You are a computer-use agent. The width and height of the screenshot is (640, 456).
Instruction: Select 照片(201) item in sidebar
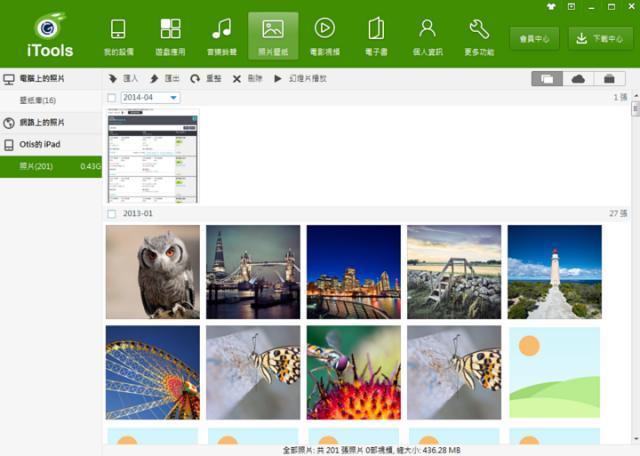tap(51, 167)
